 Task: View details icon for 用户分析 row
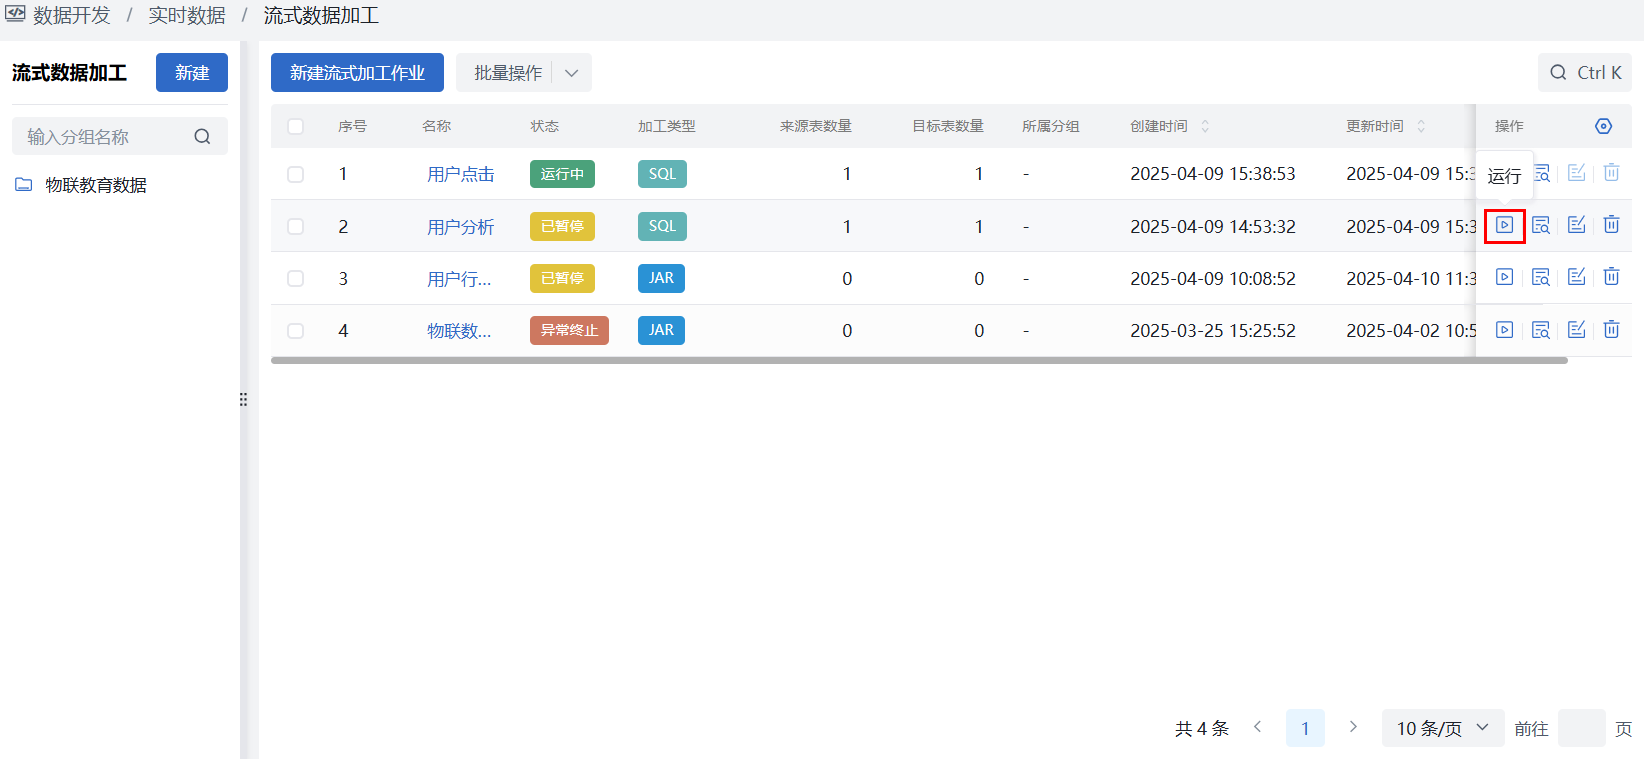[x=1541, y=225]
